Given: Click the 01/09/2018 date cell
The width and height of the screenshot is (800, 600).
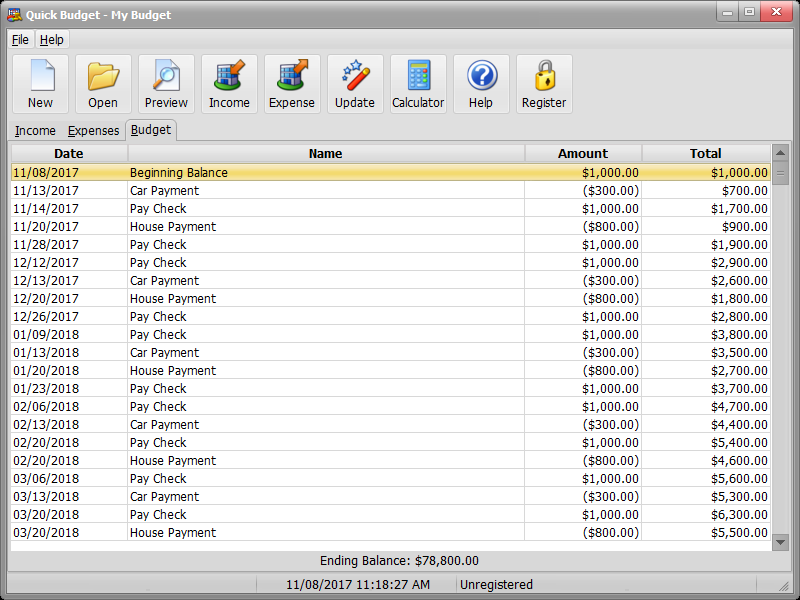Looking at the screenshot, I should tap(69, 335).
